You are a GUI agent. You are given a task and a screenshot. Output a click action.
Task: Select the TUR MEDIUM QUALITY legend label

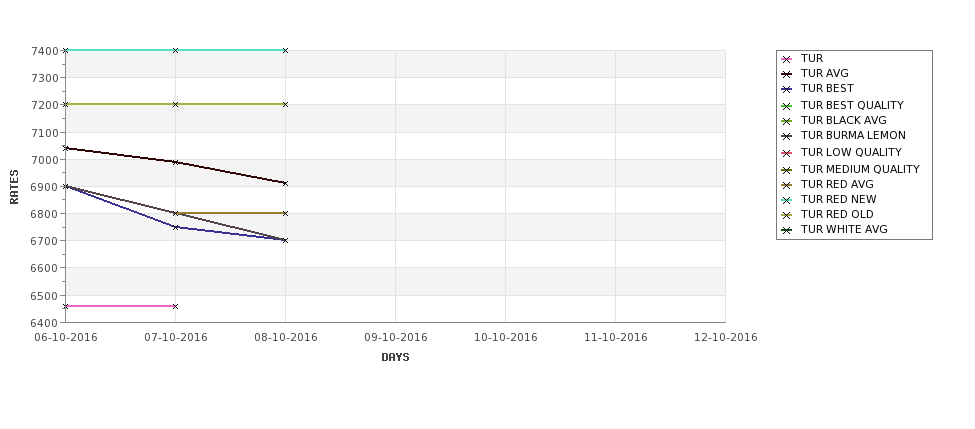coord(860,169)
